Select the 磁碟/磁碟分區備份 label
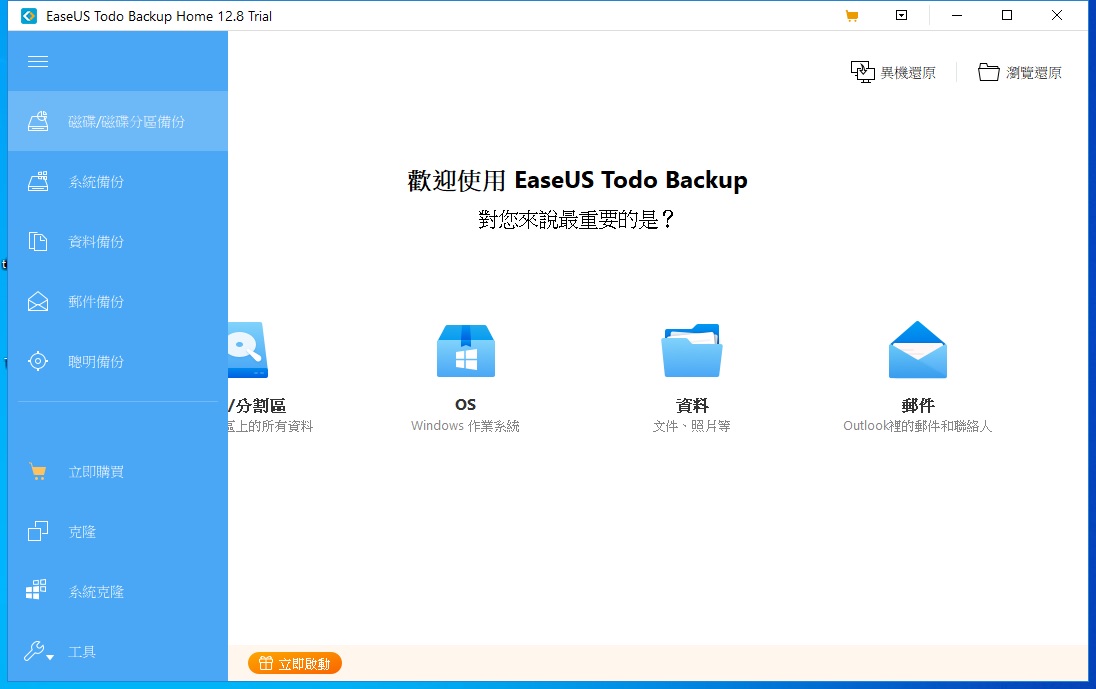Viewport: 1096px width, 689px height. point(127,122)
